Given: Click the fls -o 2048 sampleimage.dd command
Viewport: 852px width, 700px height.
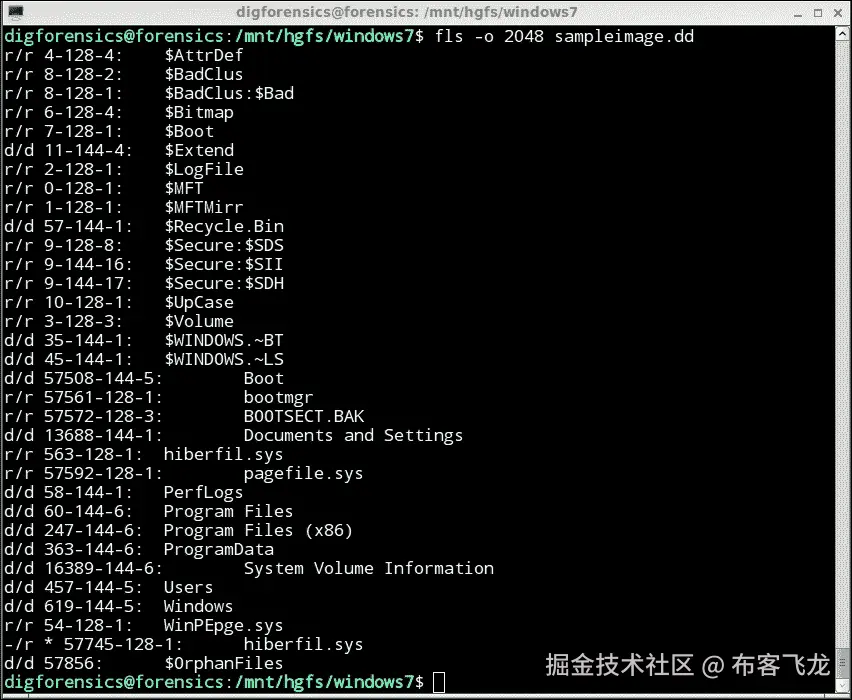Looking at the screenshot, I should tap(564, 36).
